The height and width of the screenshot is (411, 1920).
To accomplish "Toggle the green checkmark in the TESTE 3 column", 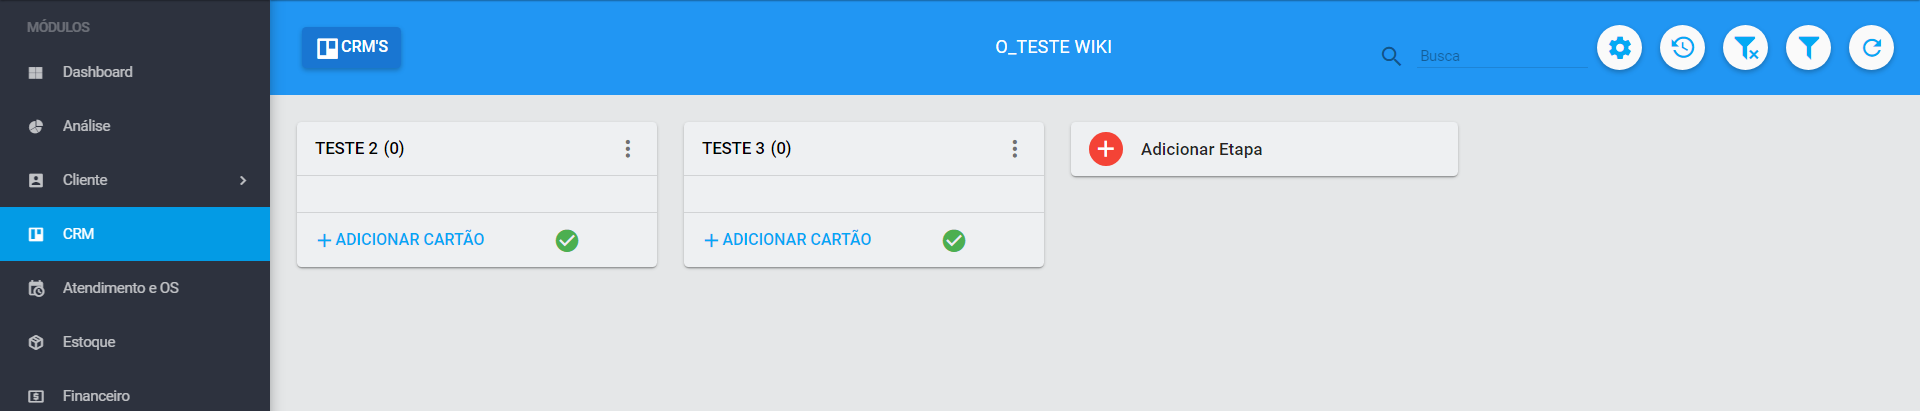I will (954, 240).
